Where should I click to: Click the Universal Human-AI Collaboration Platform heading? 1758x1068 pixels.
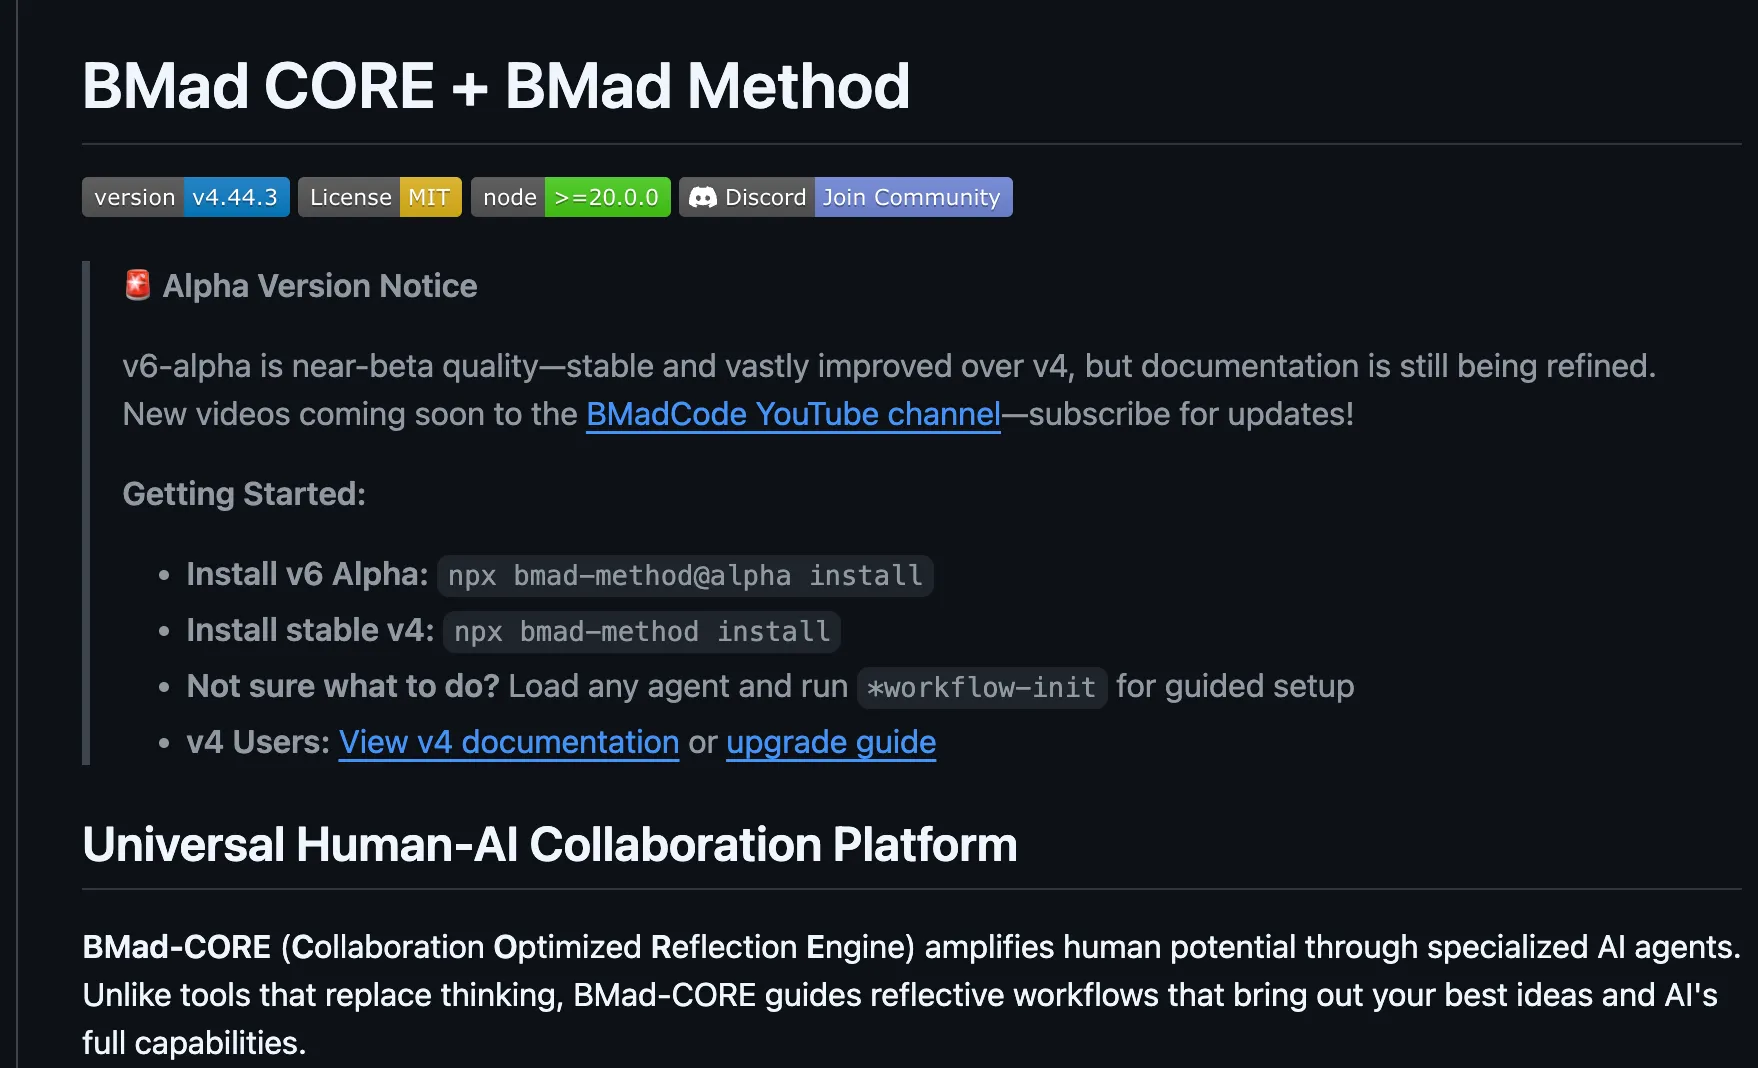[550, 845]
